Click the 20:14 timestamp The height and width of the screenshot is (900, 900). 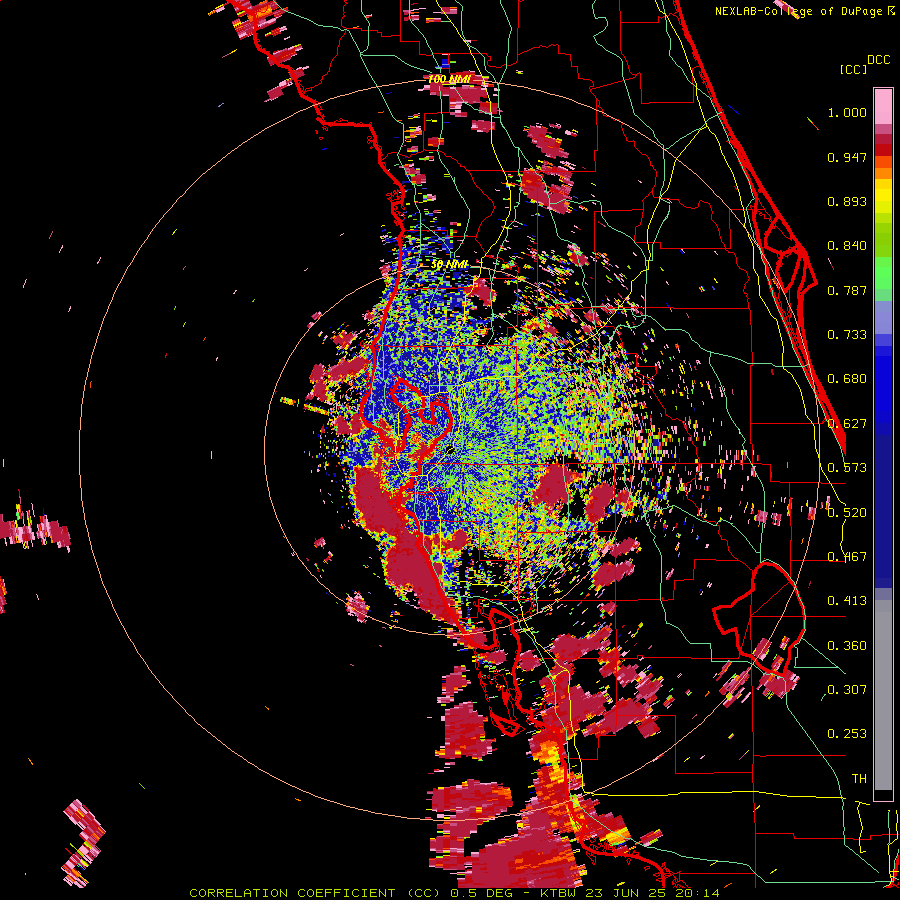click(x=696, y=893)
